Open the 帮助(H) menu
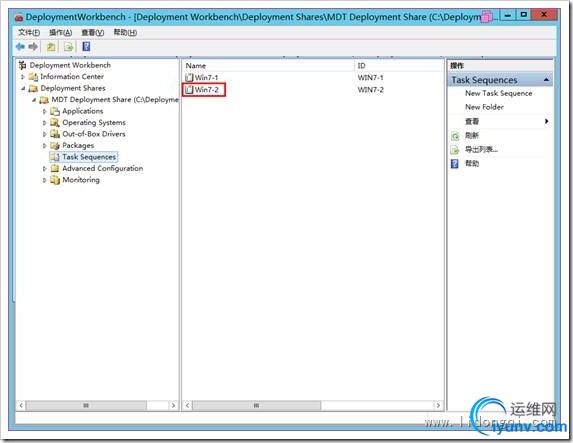This screenshot has width=573, height=443. pos(125,33)
